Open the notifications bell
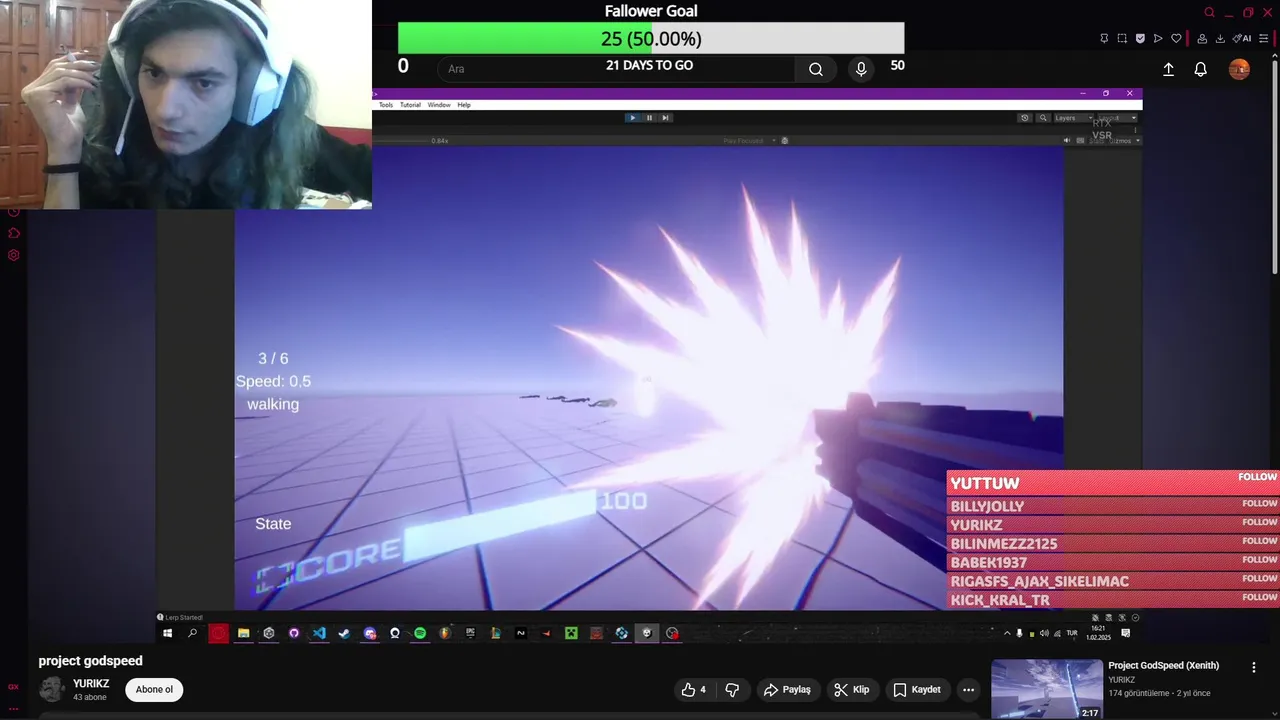The width and height of the screenshot is (1280, 720). 1200,69
